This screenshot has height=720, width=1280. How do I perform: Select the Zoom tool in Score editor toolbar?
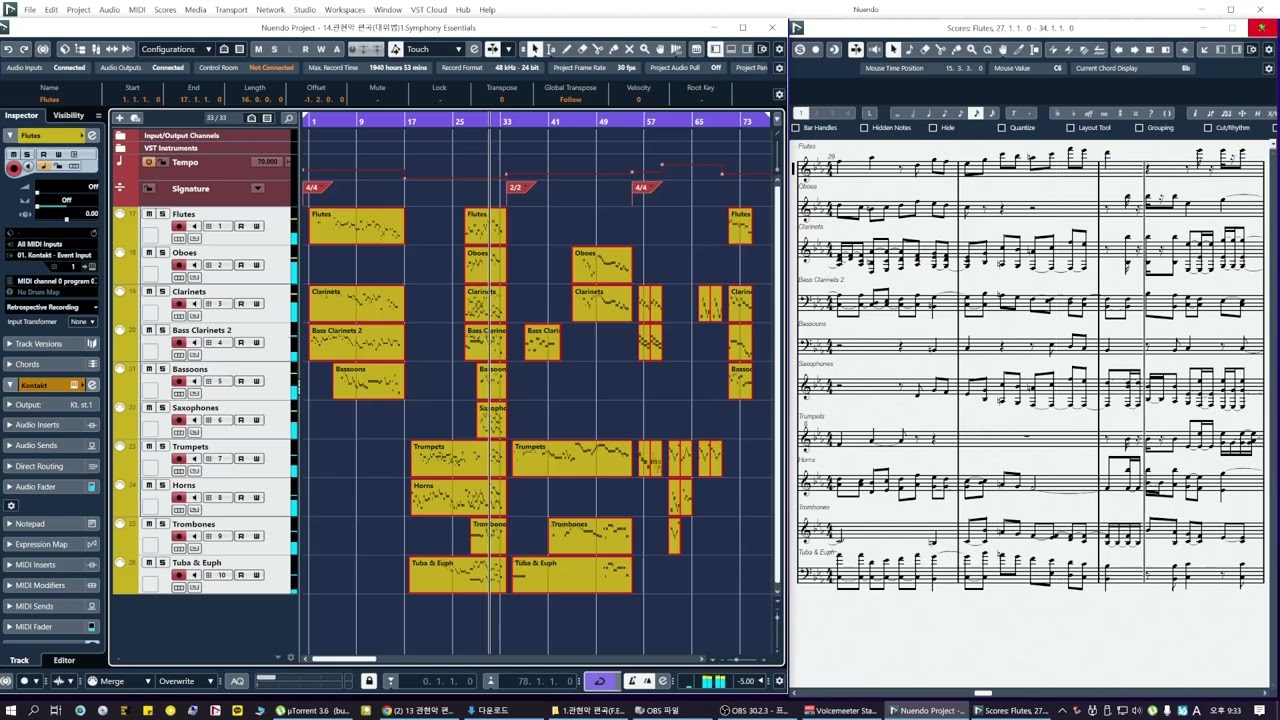tap(972, 49)
